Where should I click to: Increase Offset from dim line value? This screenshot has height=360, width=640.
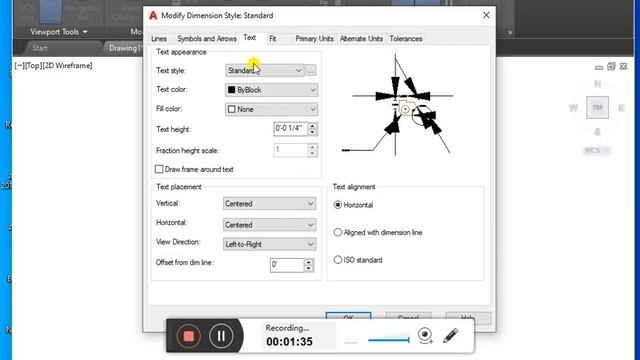click(309, 262)
